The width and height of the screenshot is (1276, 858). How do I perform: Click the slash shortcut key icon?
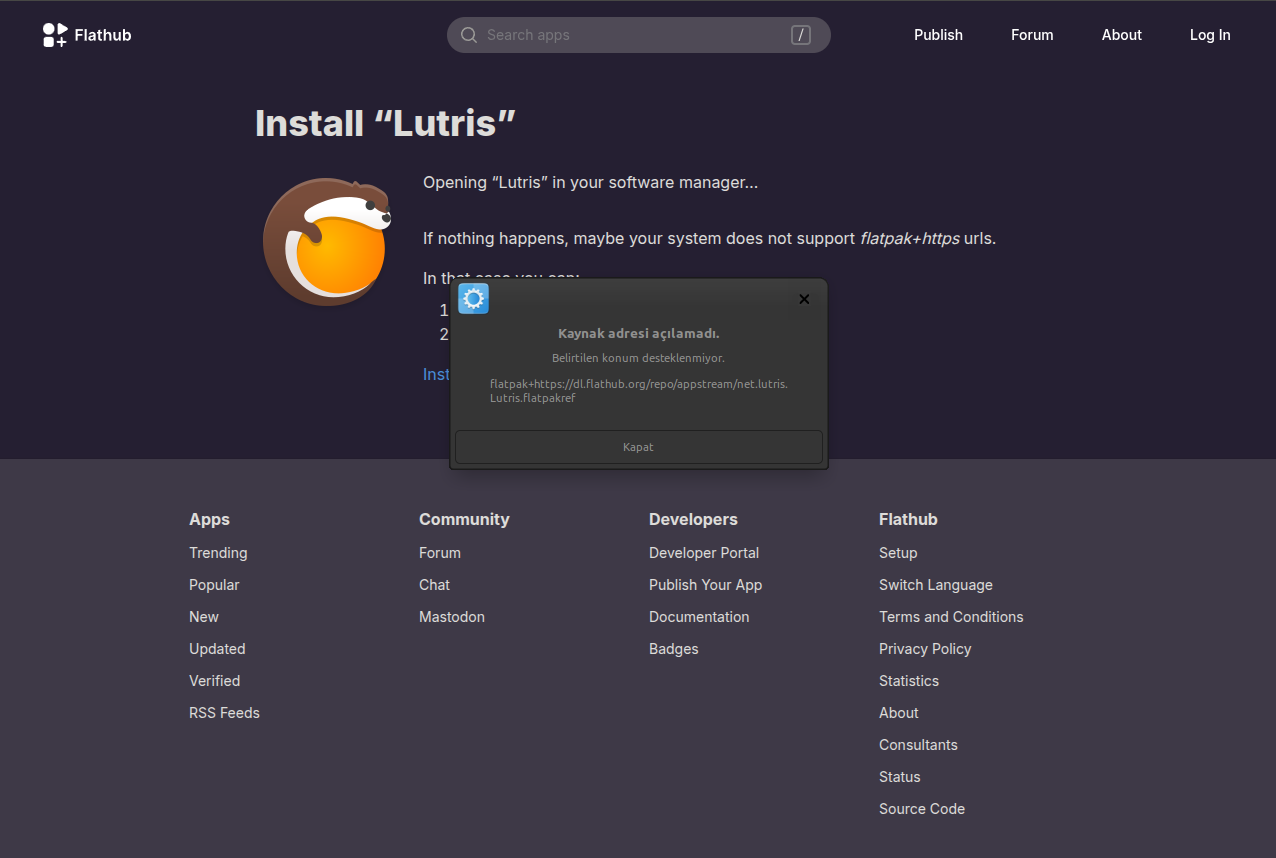800,35
